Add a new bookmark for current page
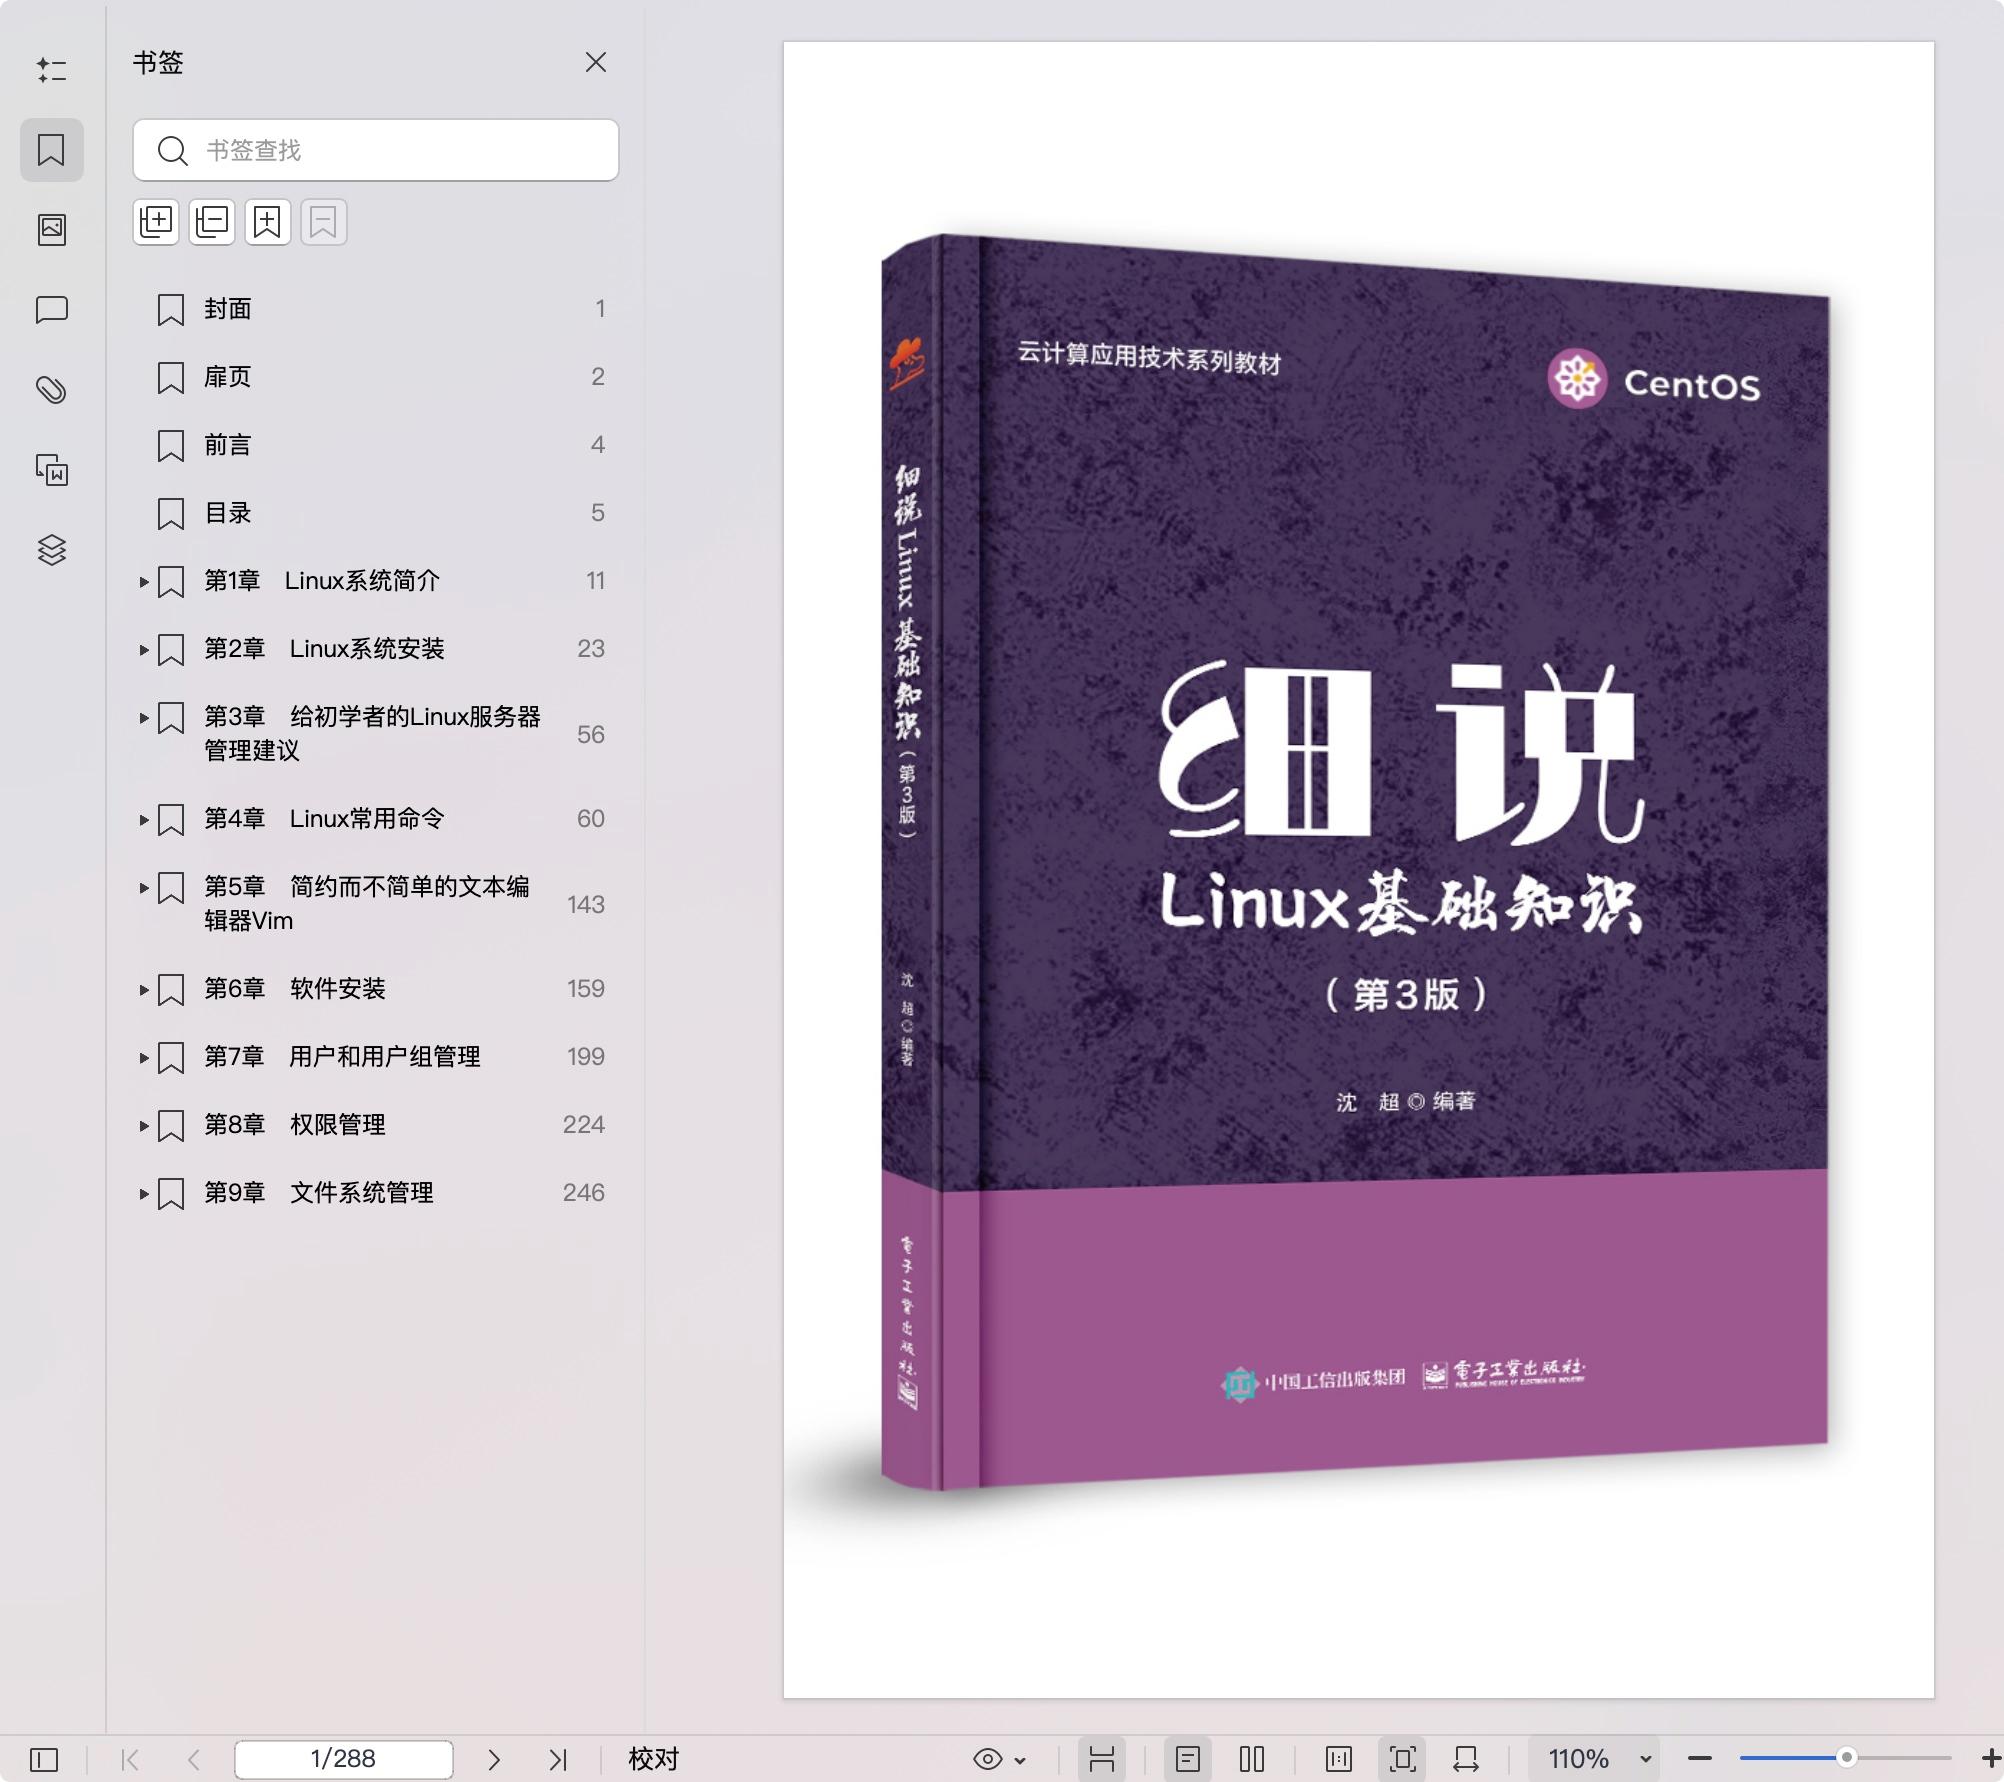Image resolution: width=2004 pixels, height=1782 pixels. [x=265, y=222]
